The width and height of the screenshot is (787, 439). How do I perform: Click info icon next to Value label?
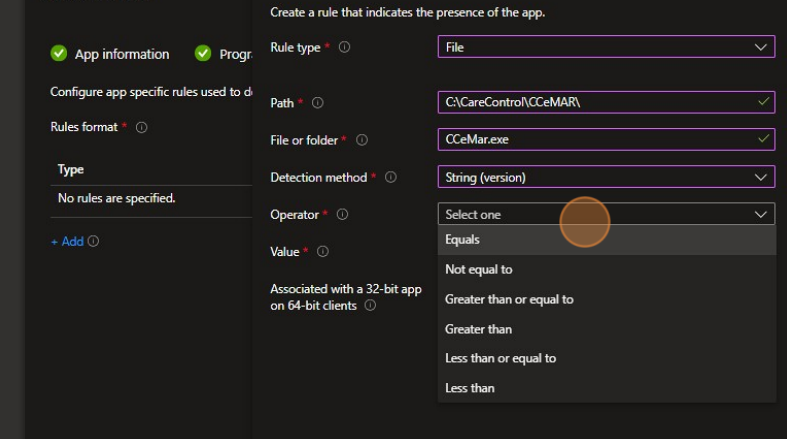[323, 252]
